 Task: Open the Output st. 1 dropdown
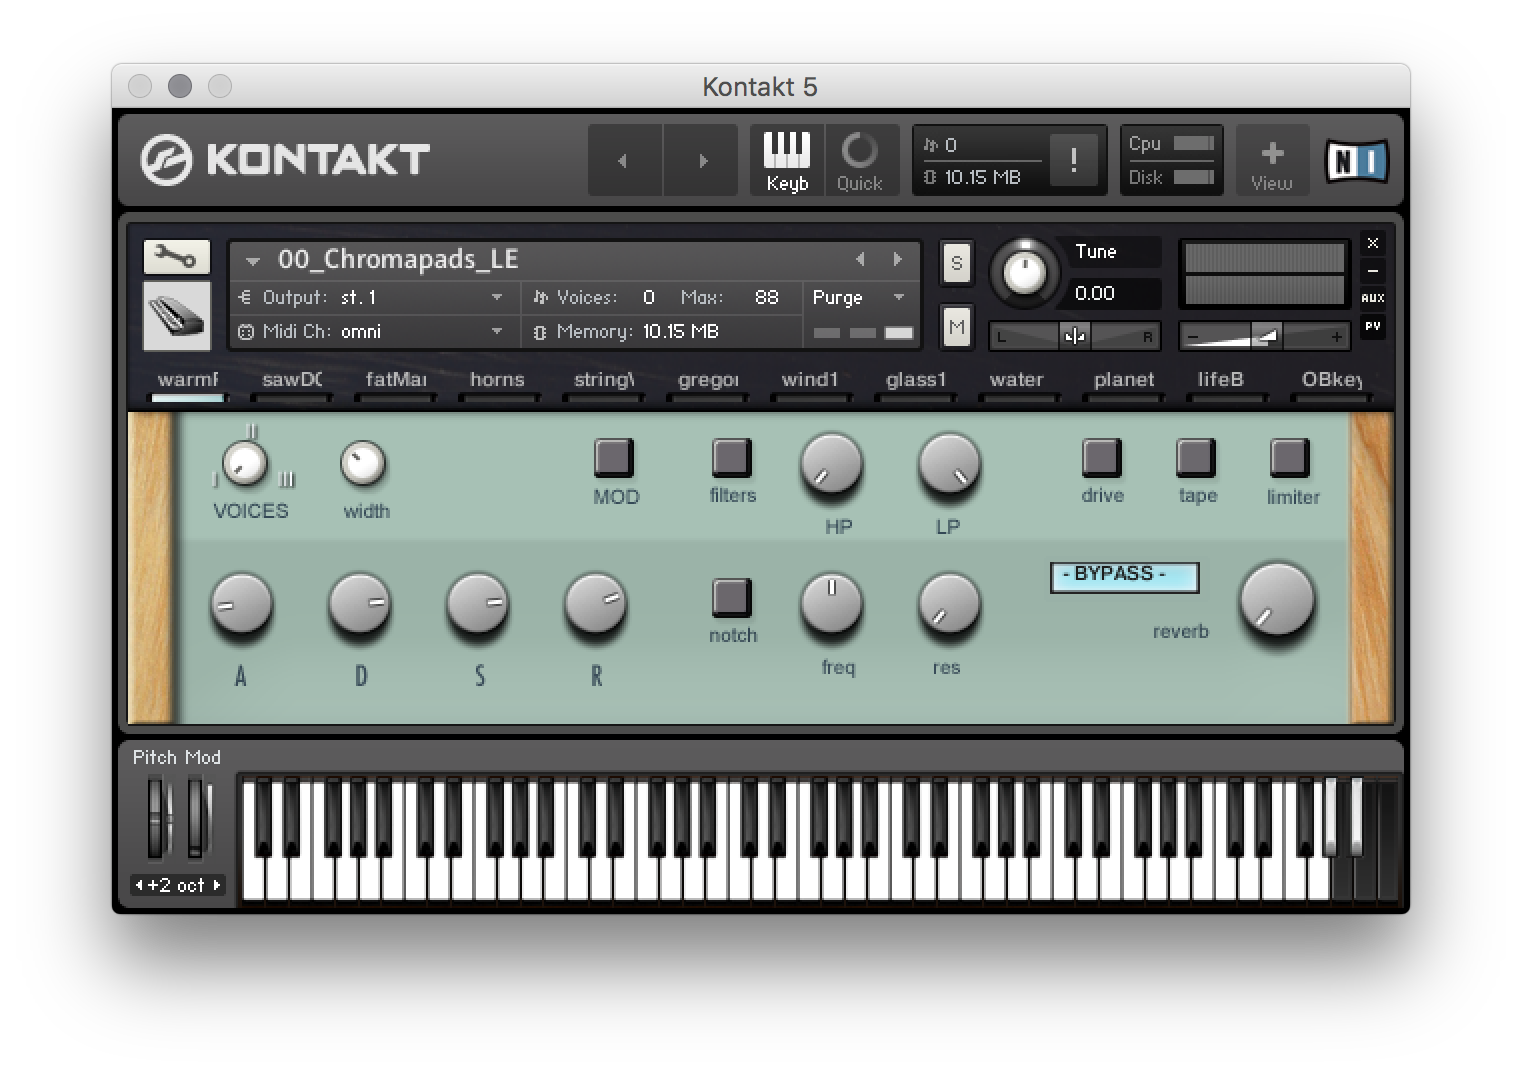pos(375,298)
